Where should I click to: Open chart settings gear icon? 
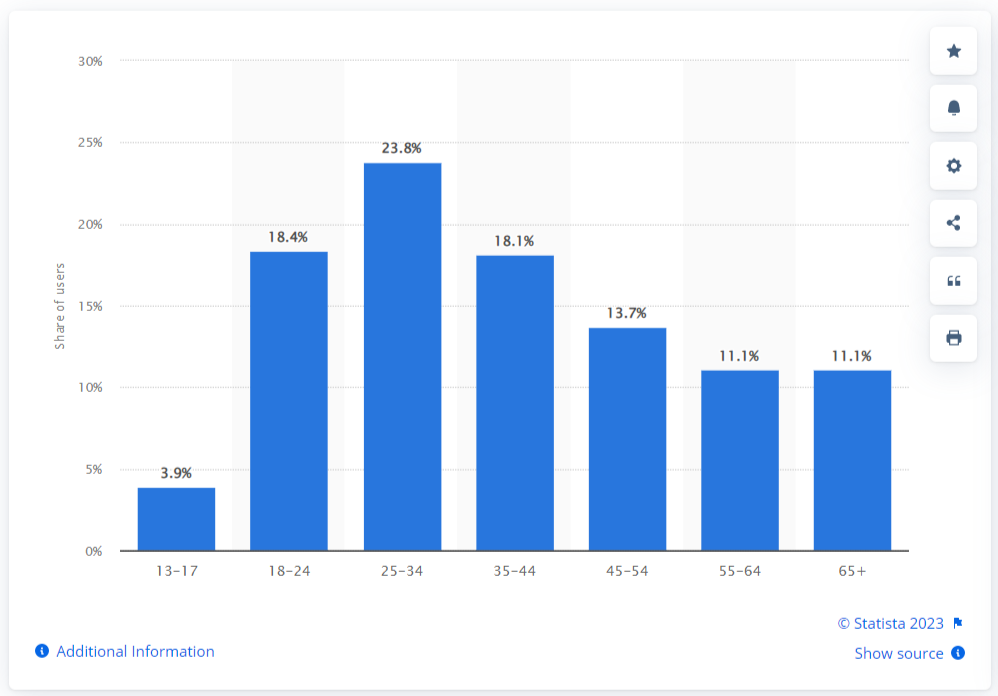pyautogui.click(x=953, y=166)
